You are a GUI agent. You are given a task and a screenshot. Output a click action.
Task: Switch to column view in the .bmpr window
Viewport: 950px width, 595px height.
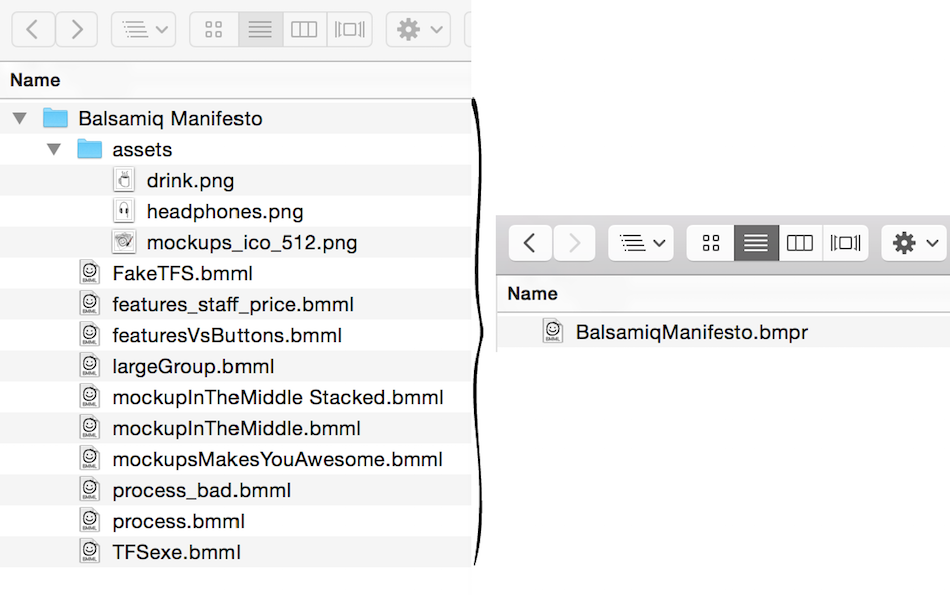point(800,243)
